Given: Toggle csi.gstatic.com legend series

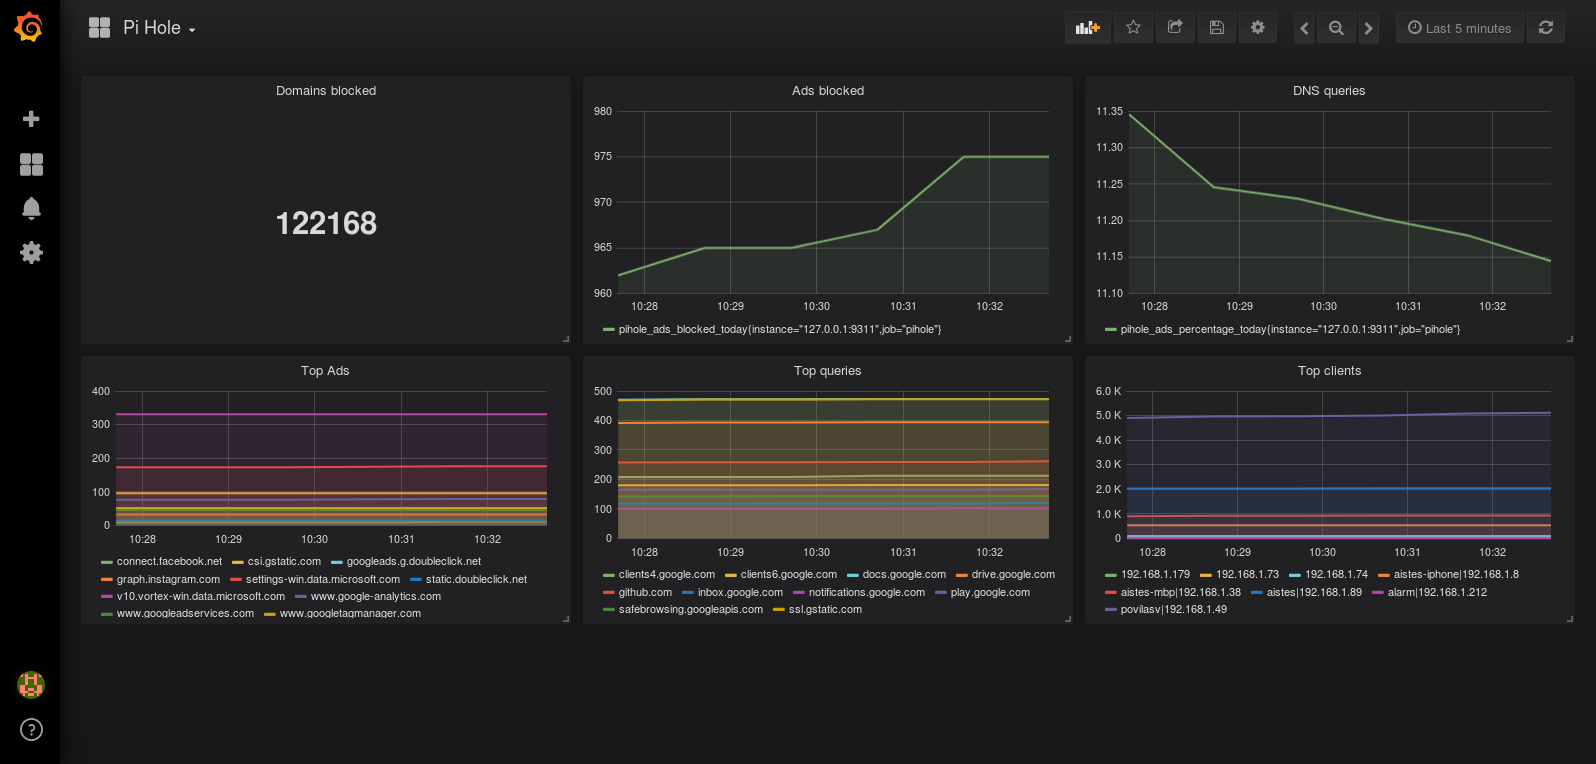Looking at the screenshot, I should pos(284,562).
